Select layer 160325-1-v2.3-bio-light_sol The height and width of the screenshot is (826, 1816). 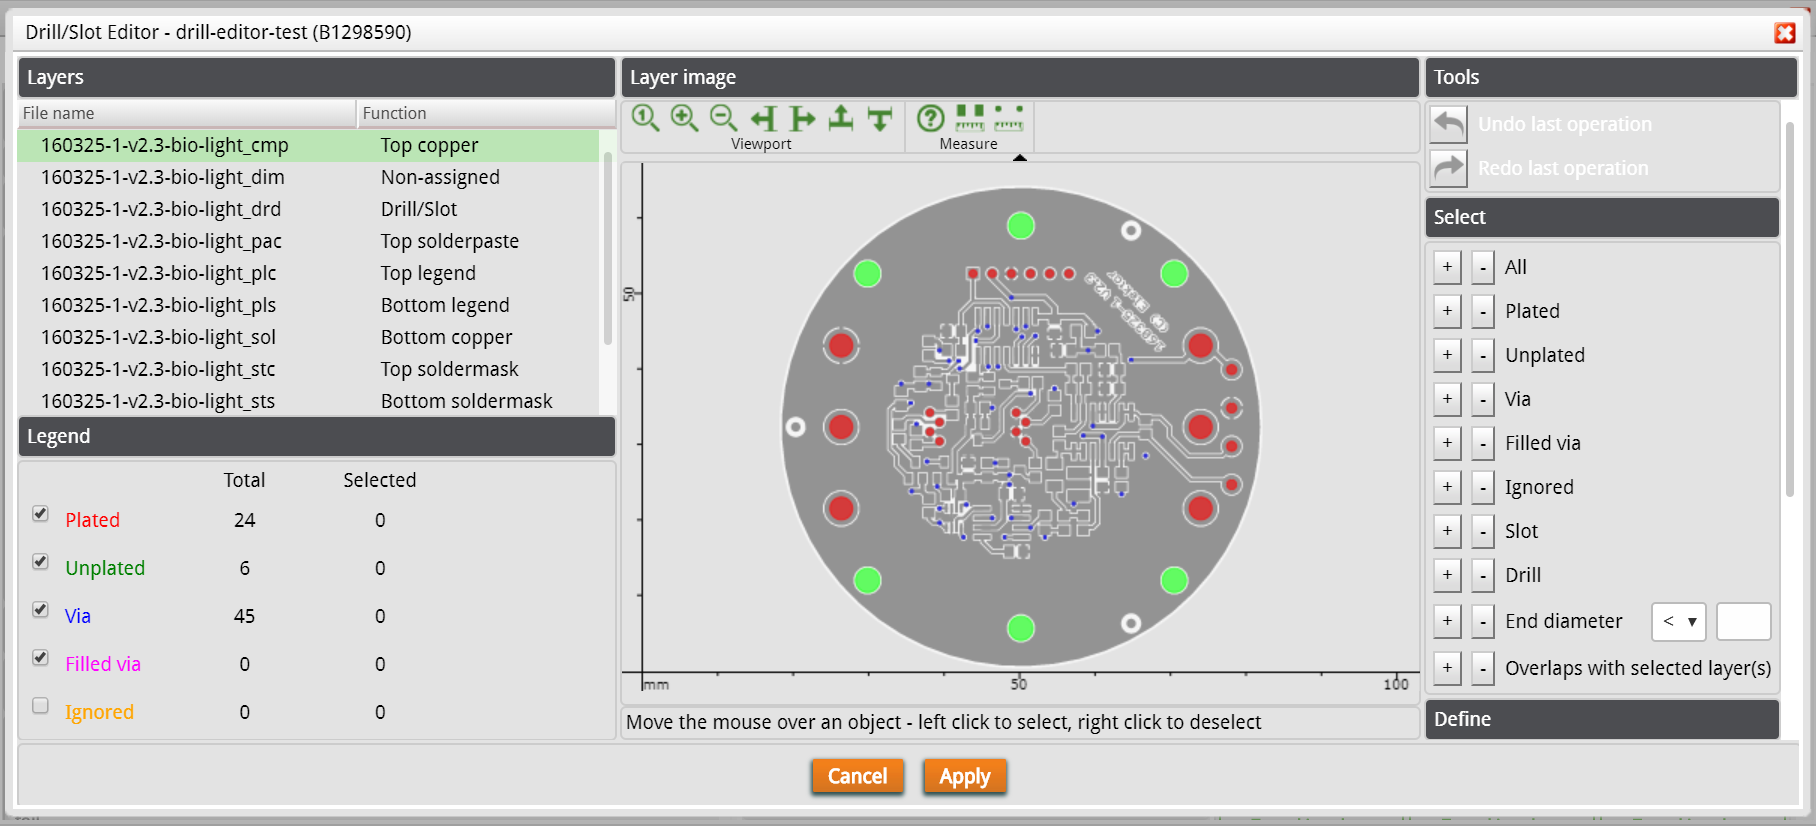click(308, 337)
